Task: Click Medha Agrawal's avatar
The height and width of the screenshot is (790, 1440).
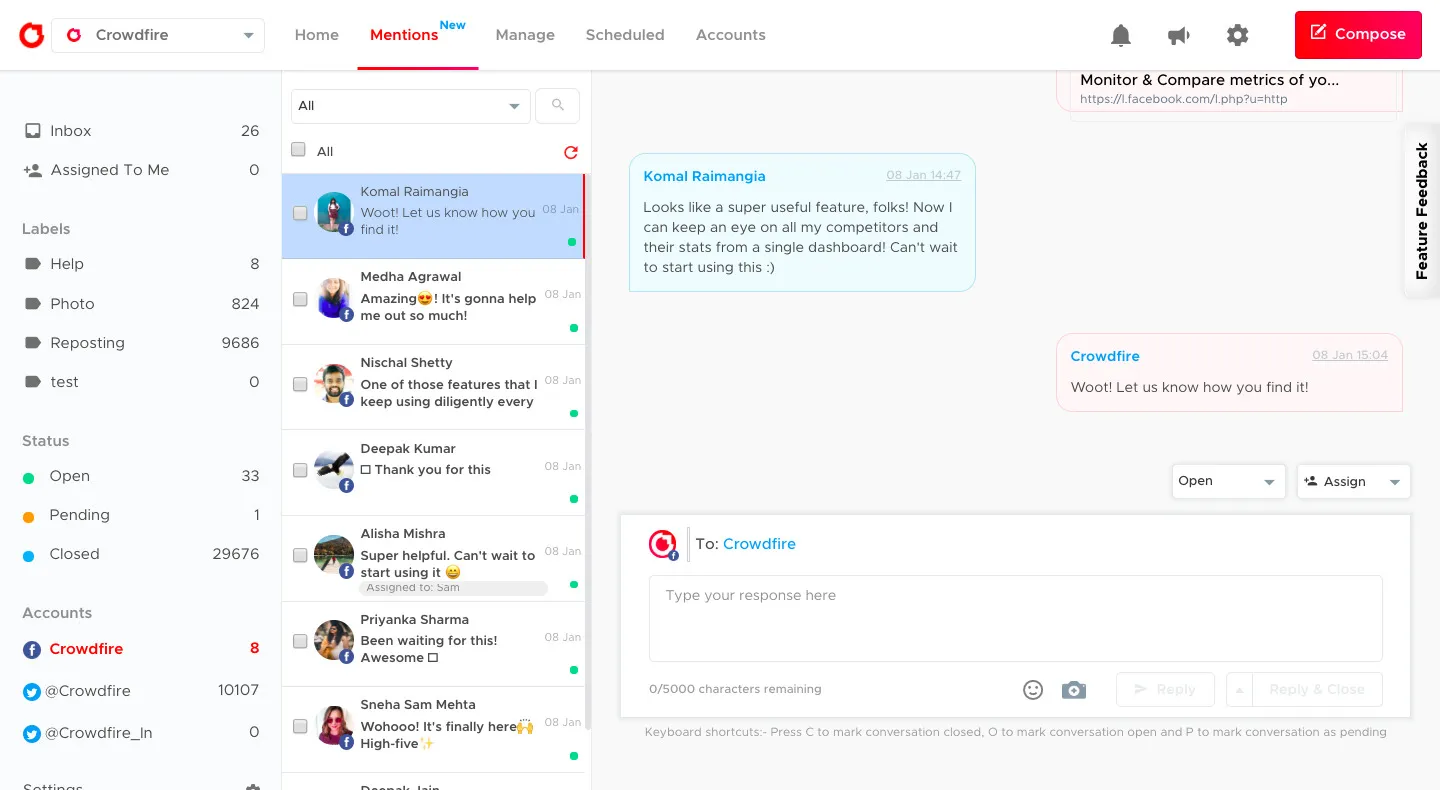Action: 334,298
